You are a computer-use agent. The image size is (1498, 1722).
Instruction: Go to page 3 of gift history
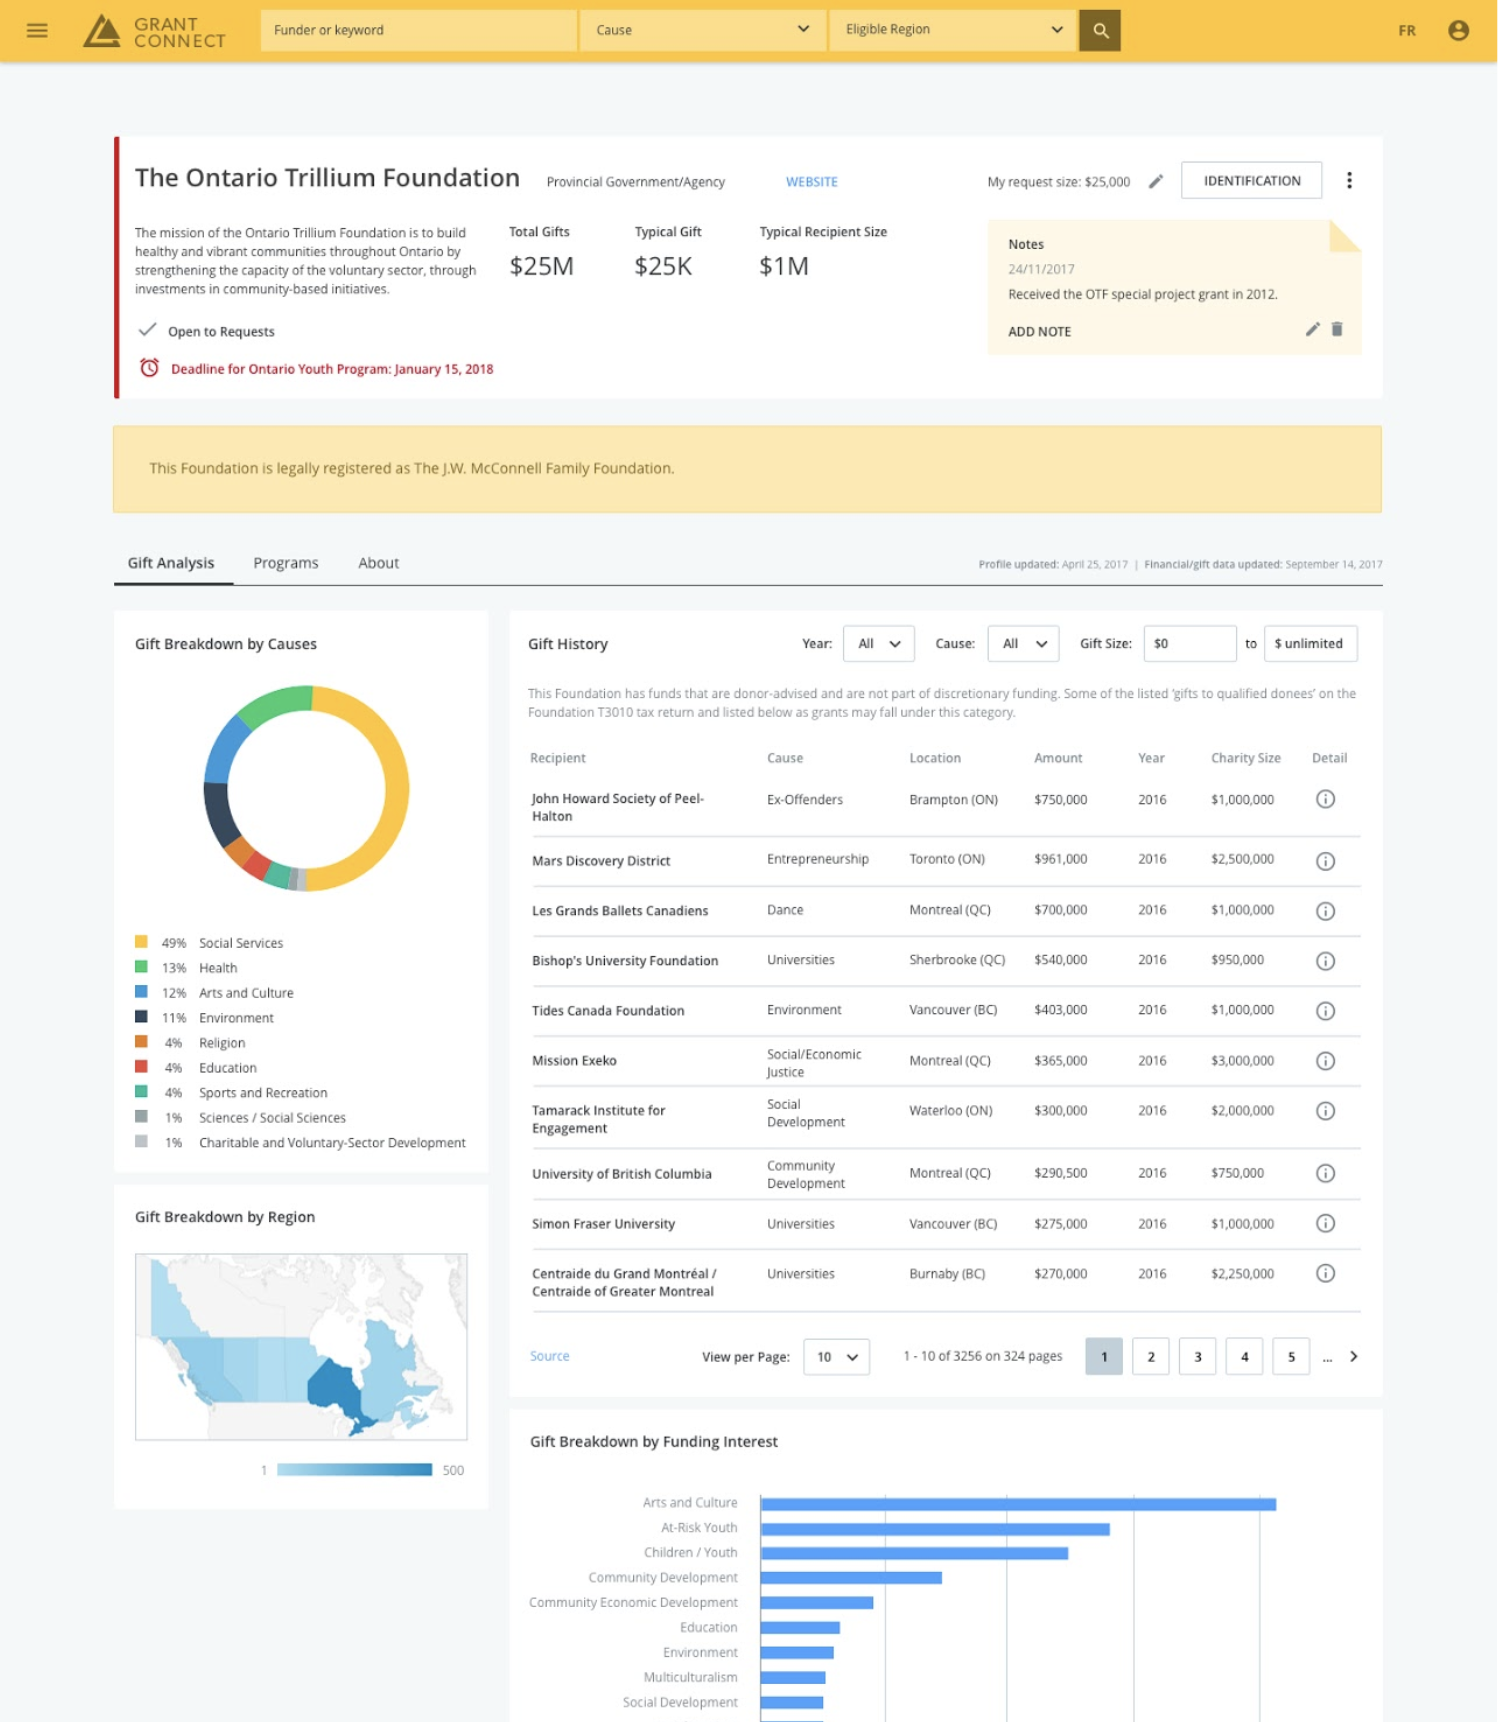point(1198,1357)
